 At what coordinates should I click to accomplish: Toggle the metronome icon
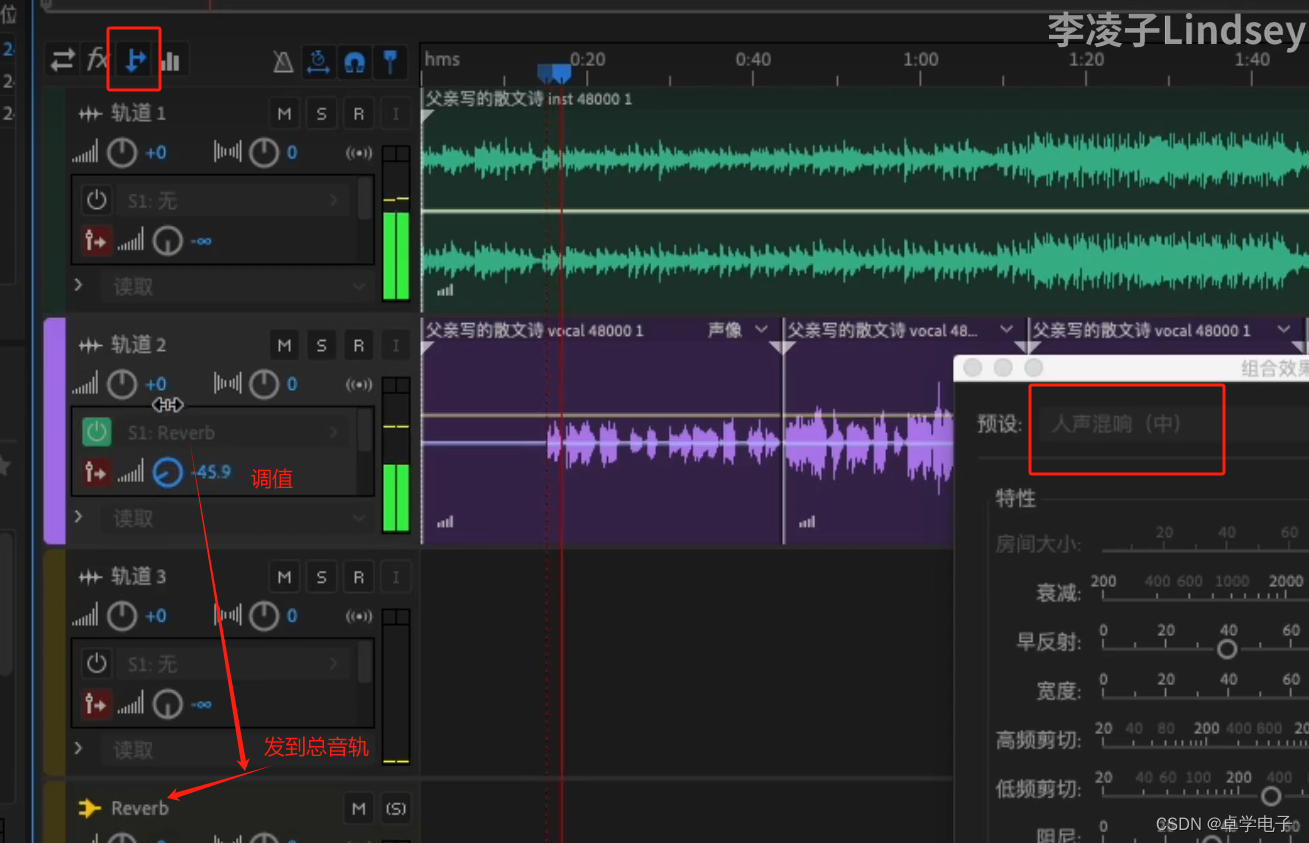click(x=283, y=62)
